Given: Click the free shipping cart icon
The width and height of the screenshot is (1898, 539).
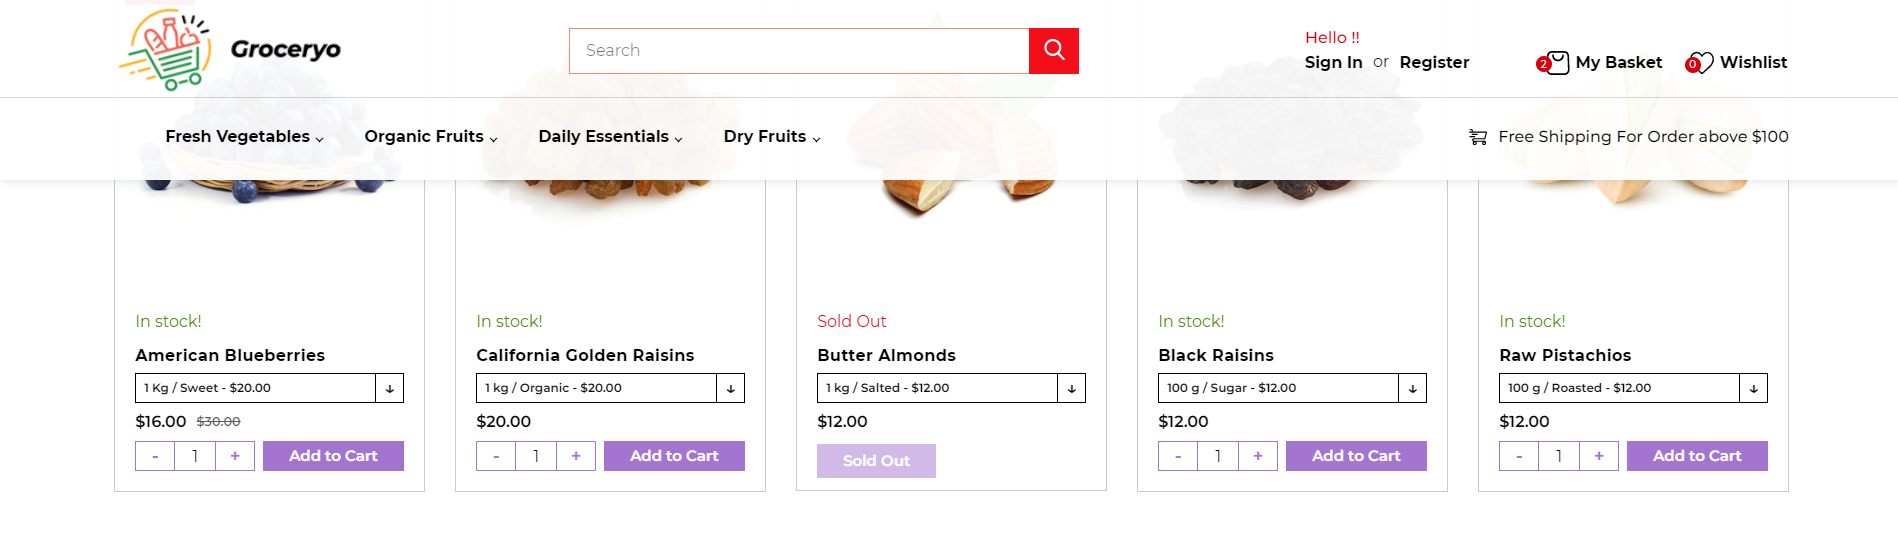Looking at the screenshot, I should point(1477,137).
